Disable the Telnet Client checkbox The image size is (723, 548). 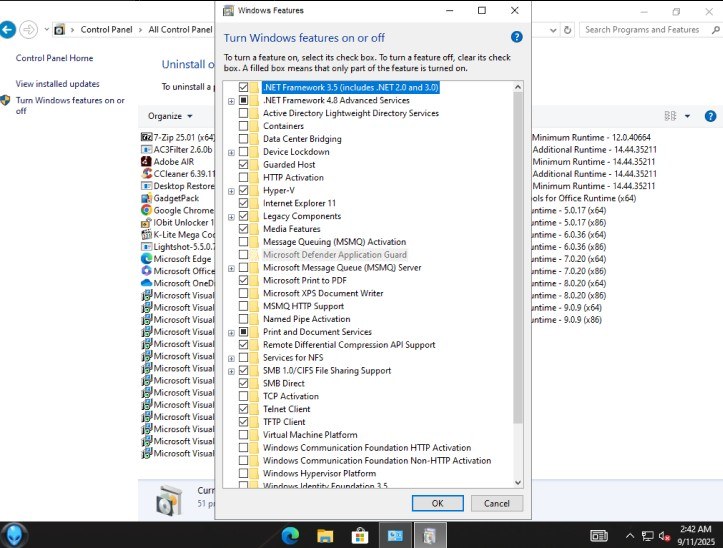pos(243,409)
